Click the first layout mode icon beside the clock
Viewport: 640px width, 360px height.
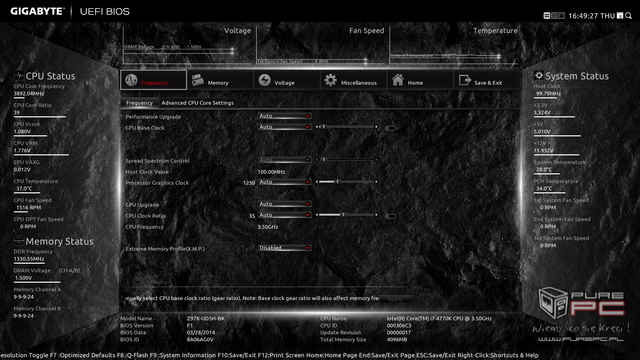click(547, 16)
